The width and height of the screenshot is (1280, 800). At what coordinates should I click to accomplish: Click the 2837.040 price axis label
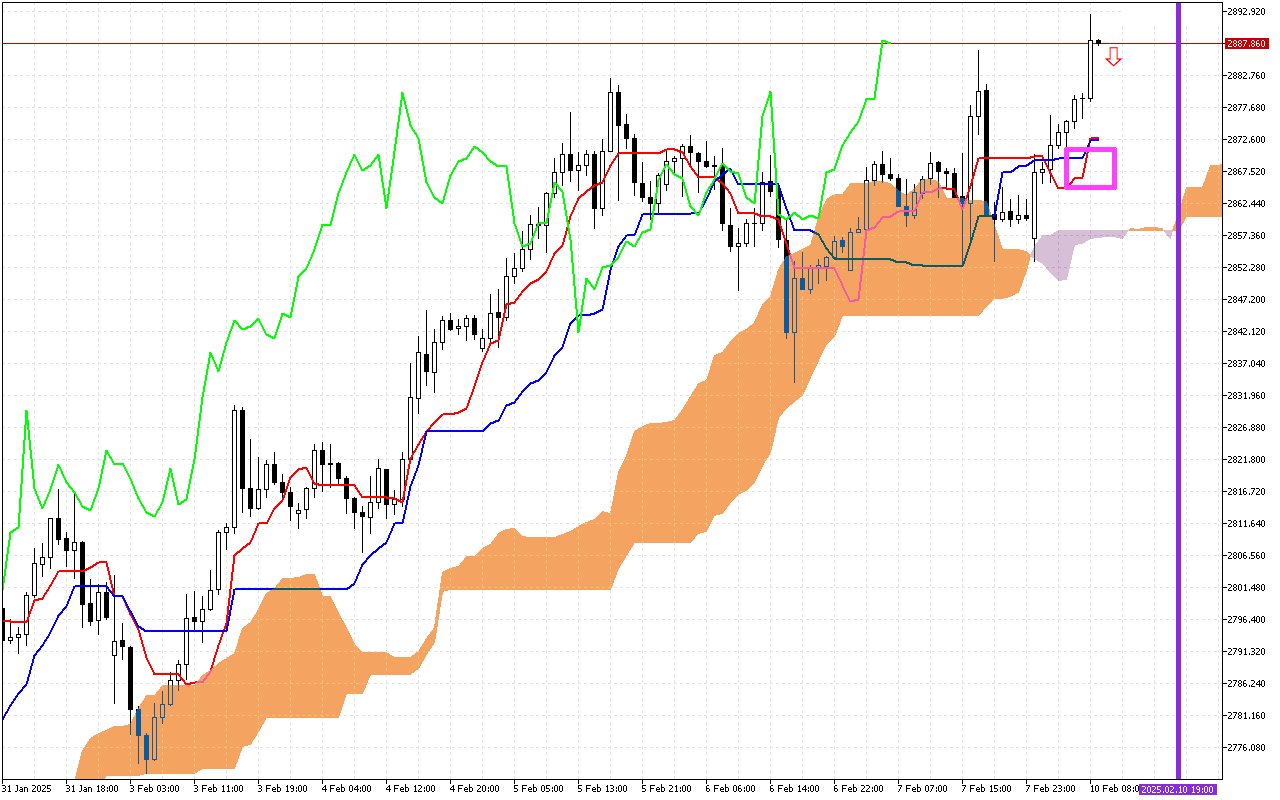[1245, 363]
